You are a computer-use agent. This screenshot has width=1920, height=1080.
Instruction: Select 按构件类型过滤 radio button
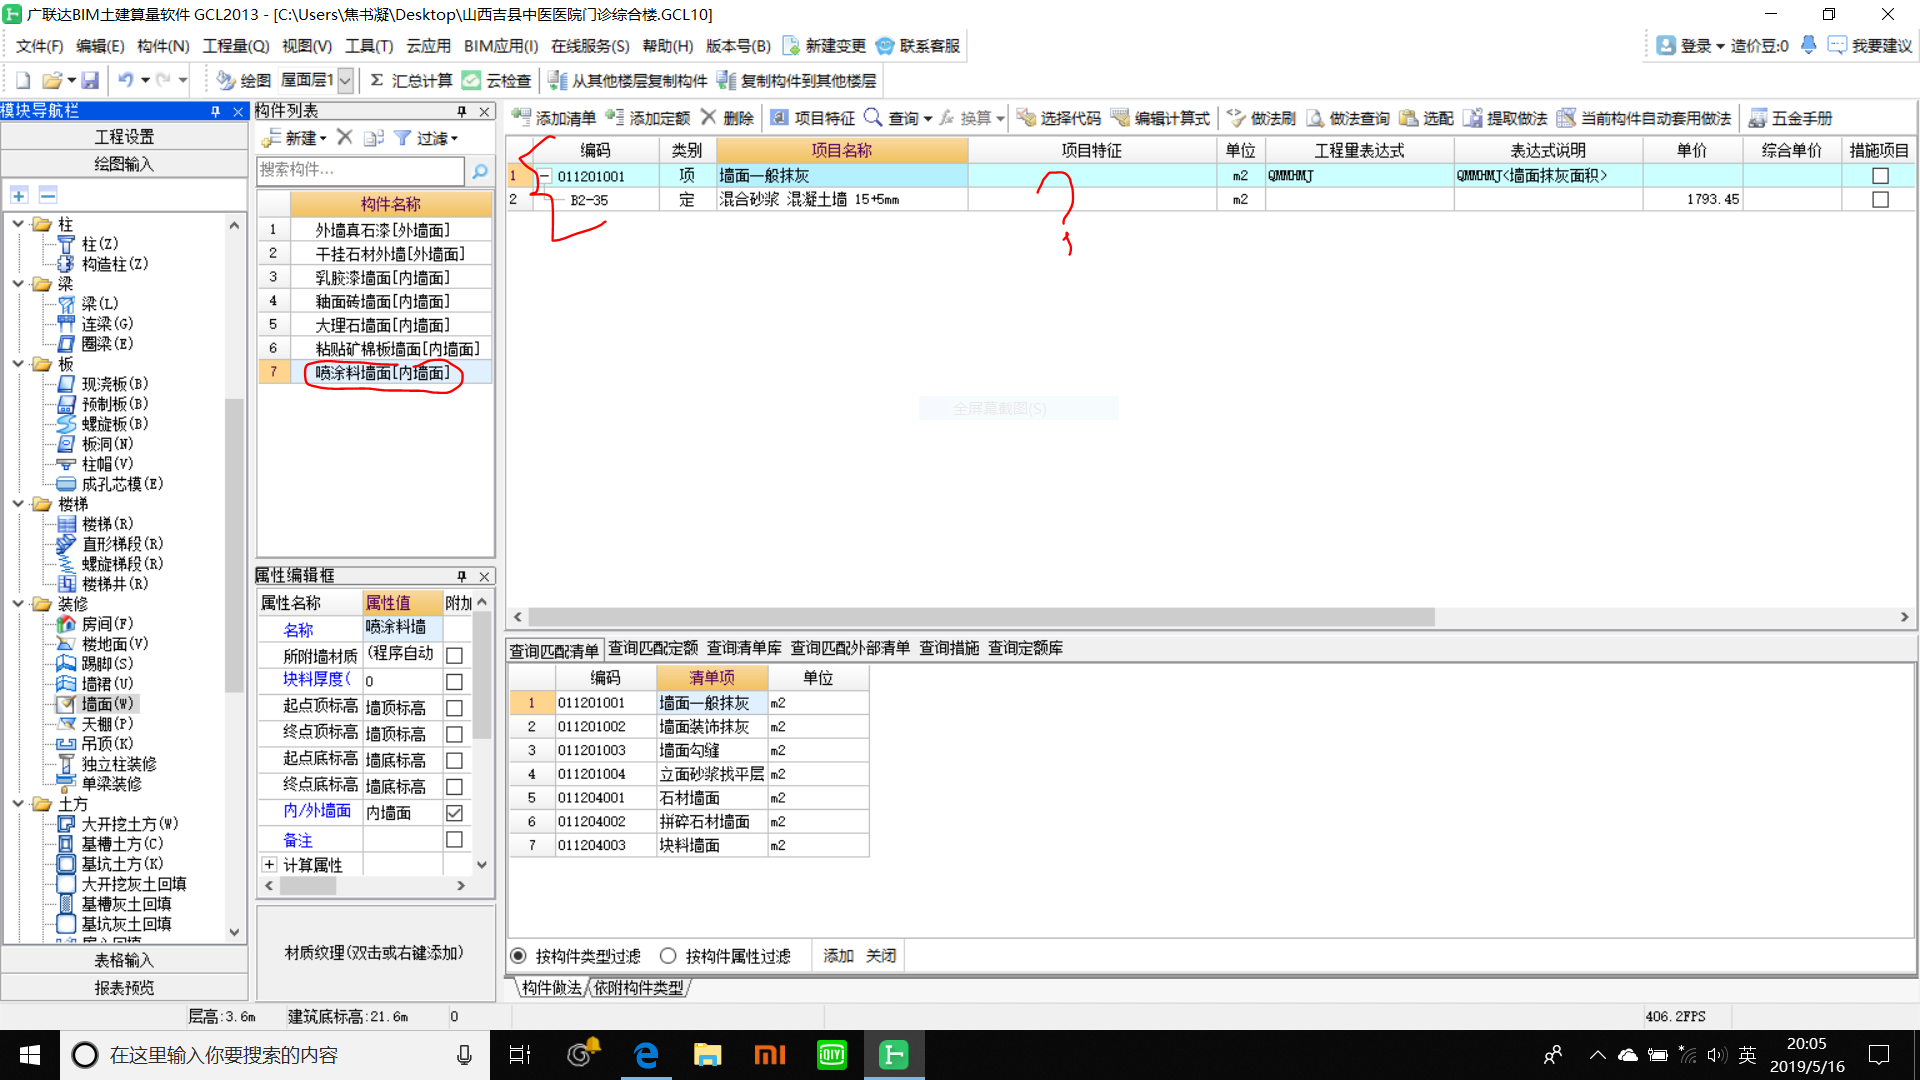[x=518, y=956]
